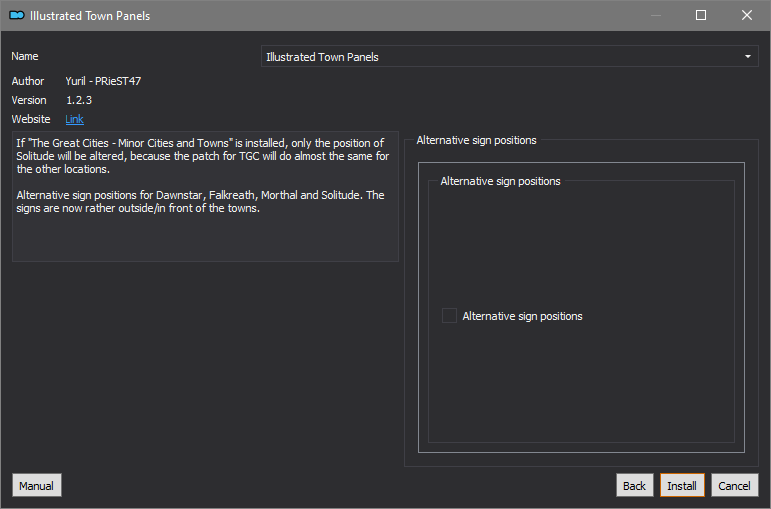Open the Website link

point(74,119)
